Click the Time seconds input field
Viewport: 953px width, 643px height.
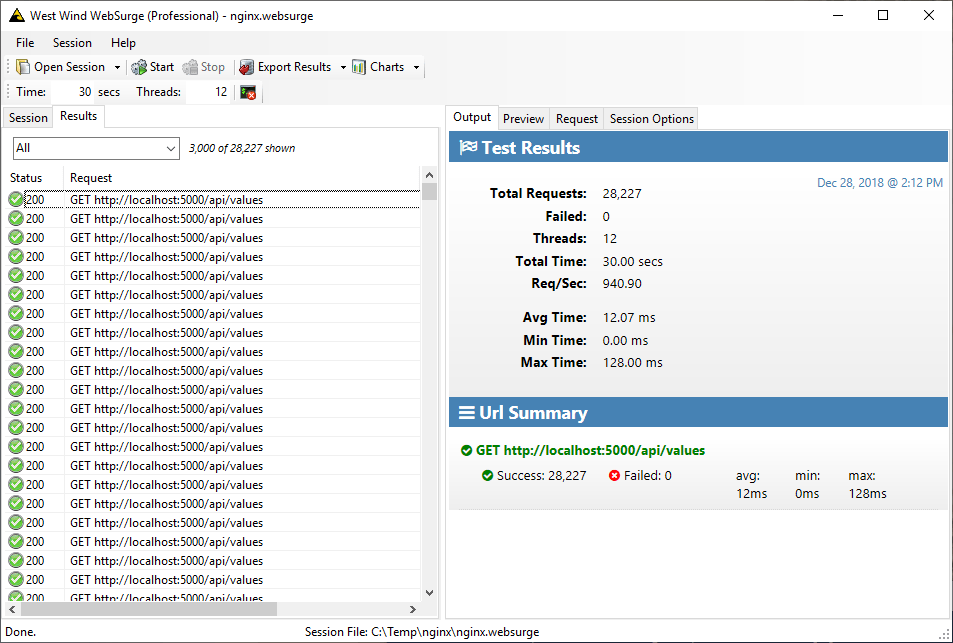[73, 92]
